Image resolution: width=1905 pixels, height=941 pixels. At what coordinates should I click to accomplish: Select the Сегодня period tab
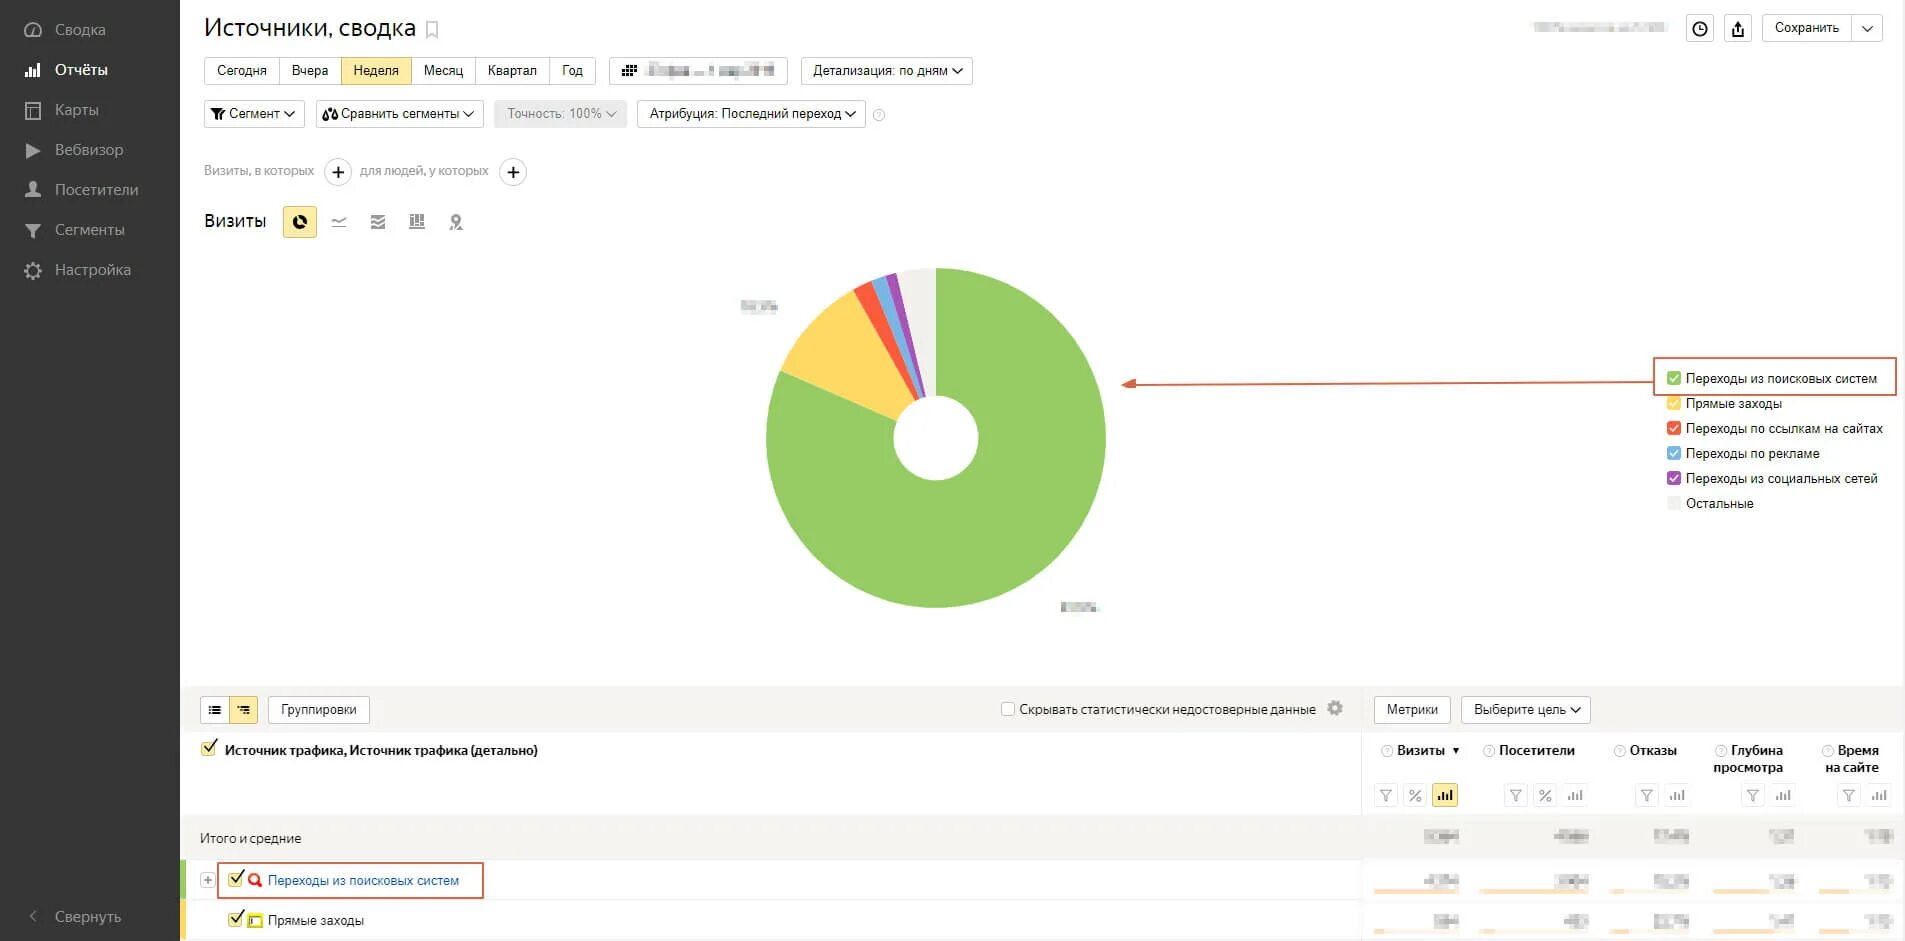pos(242,71)
